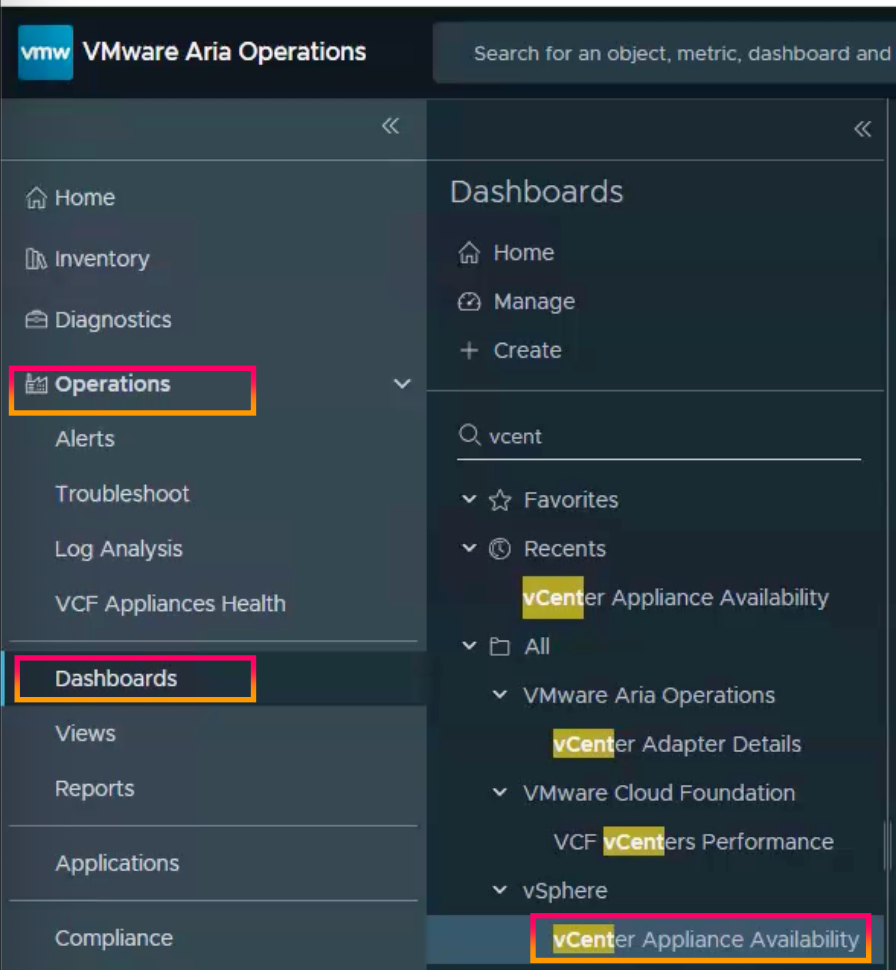Open the Compliance section
The width and height of the screenshot is (896, 970).
(114, 938)
